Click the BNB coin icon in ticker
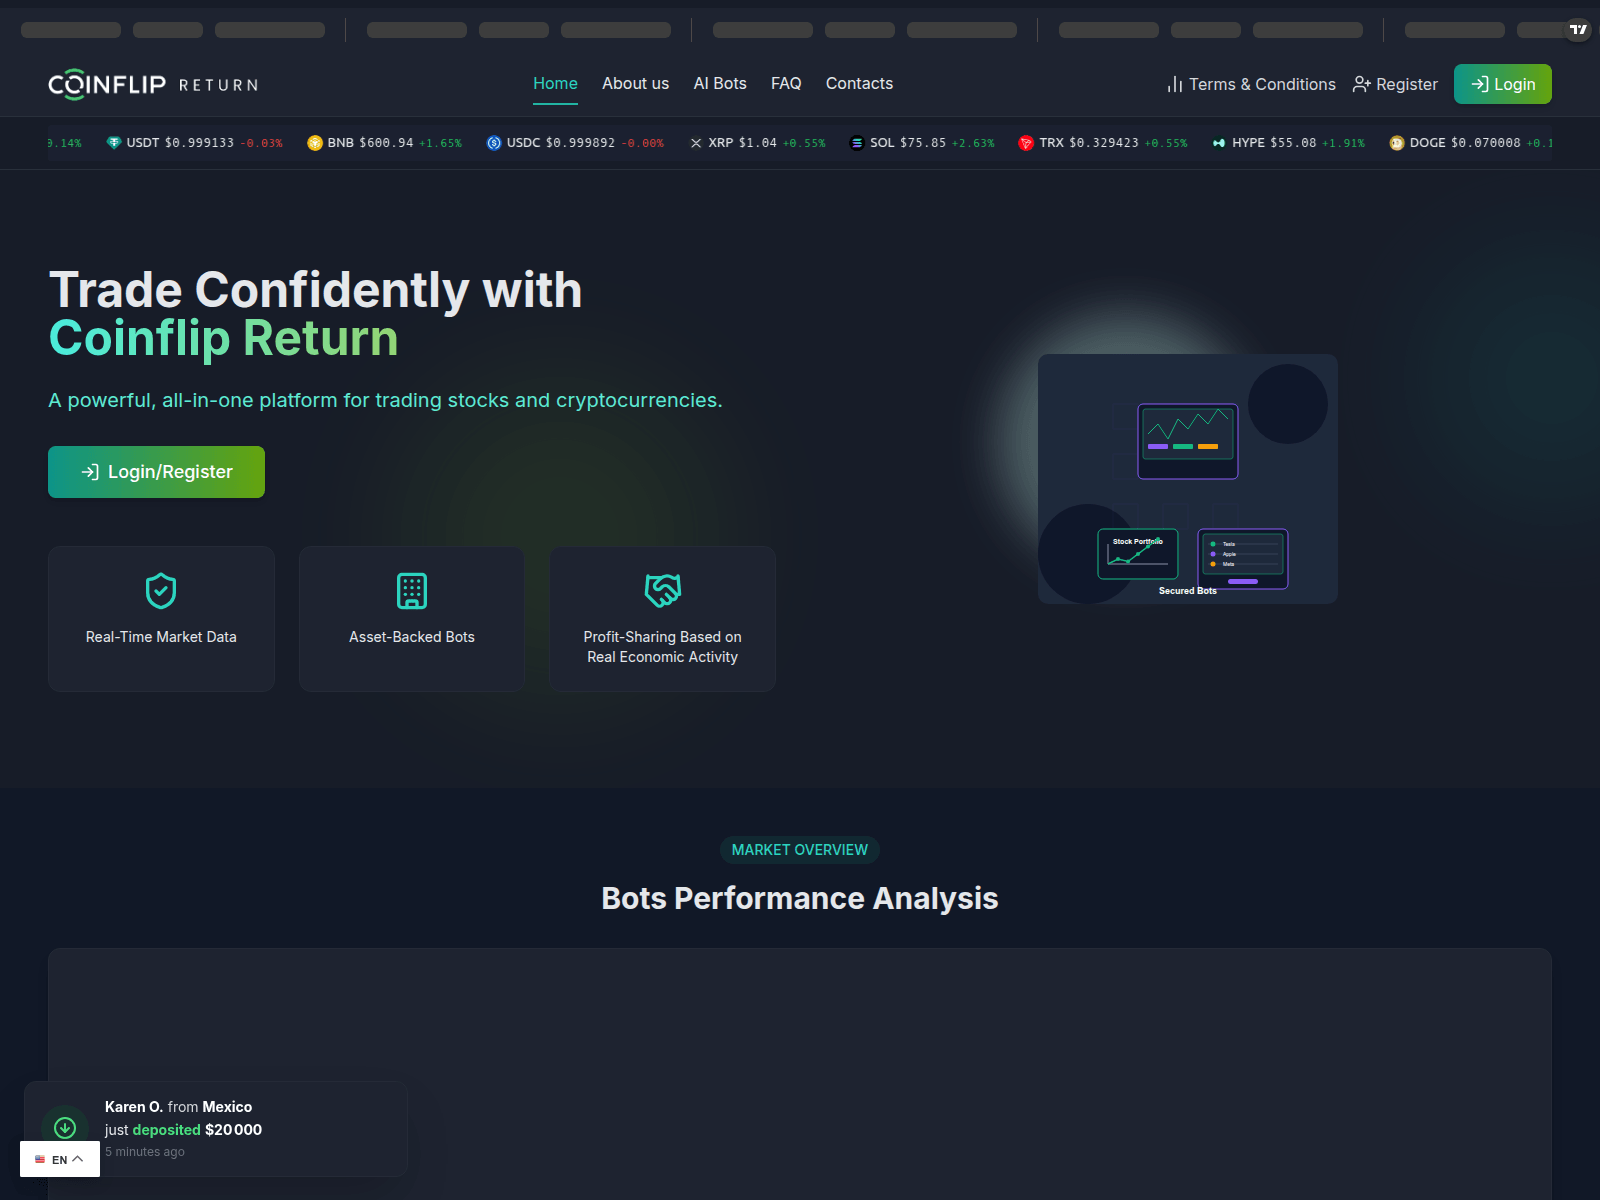The height and width of the screenshot is (1200, 1600). pyautogui.click(x=315, y=143)
